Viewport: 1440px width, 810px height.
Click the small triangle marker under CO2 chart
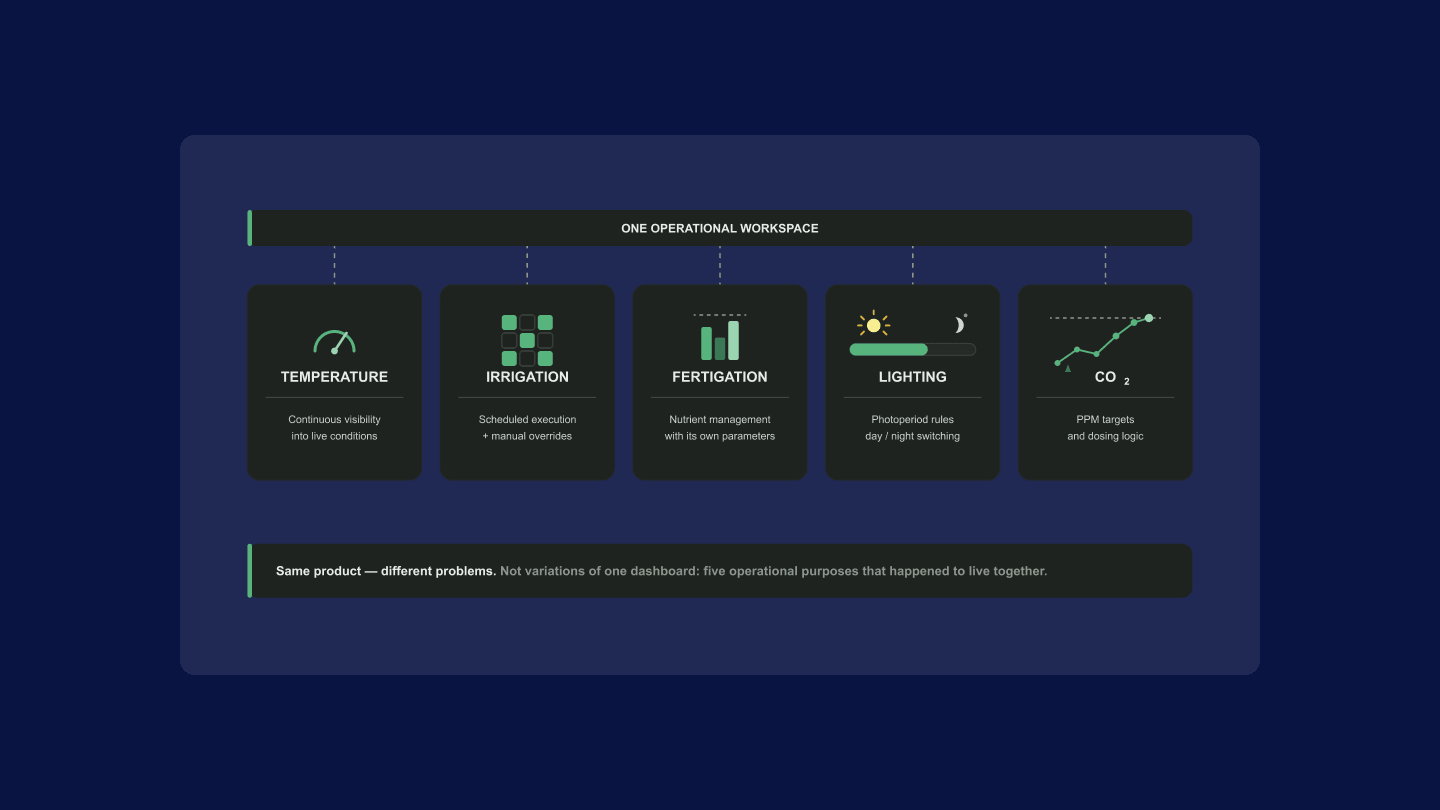click(1068, 368)
